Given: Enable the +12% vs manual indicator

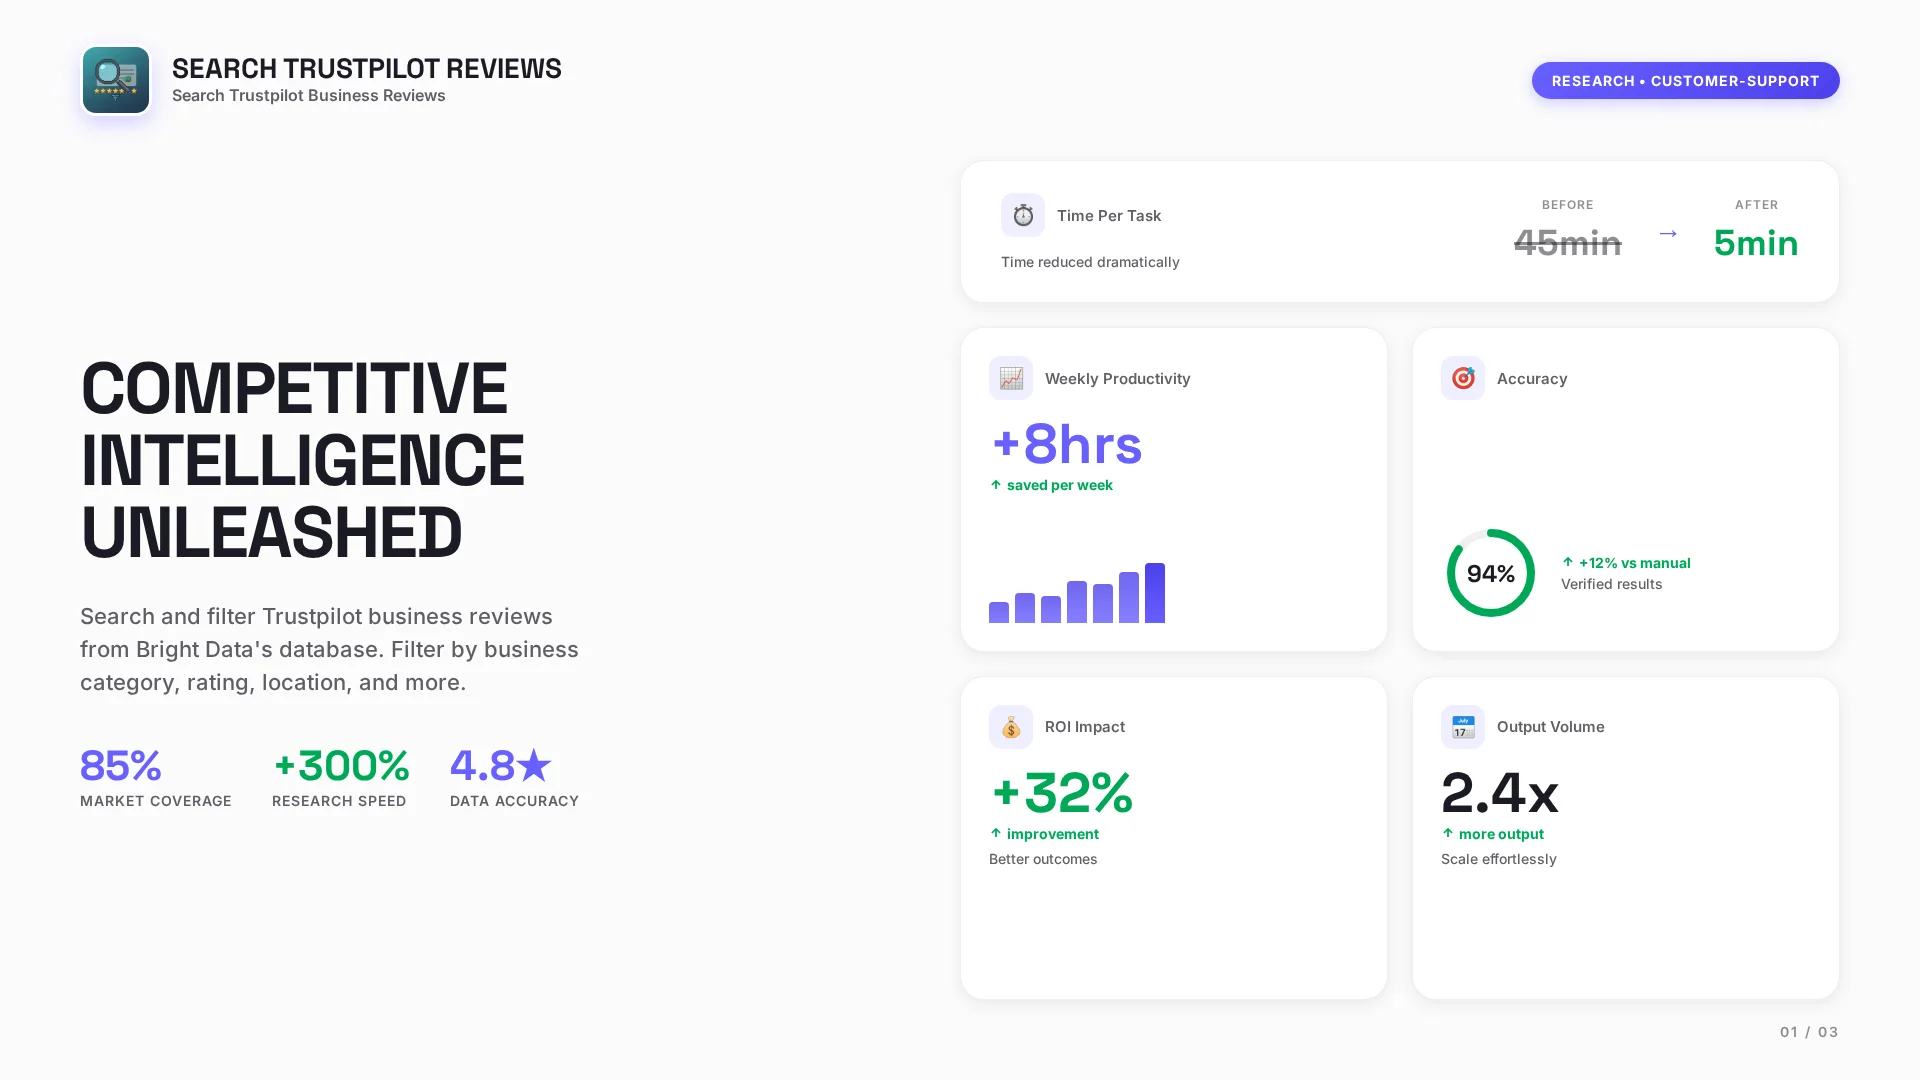Looking at the screenshot, I should (x=1626, y=563).
